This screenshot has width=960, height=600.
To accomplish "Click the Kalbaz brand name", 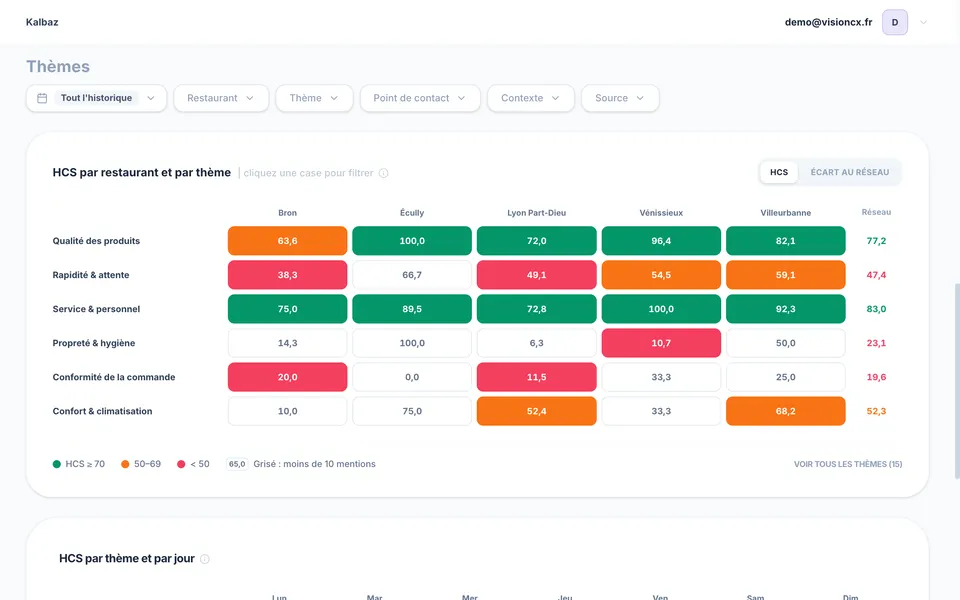I will (x=42, y=22).
